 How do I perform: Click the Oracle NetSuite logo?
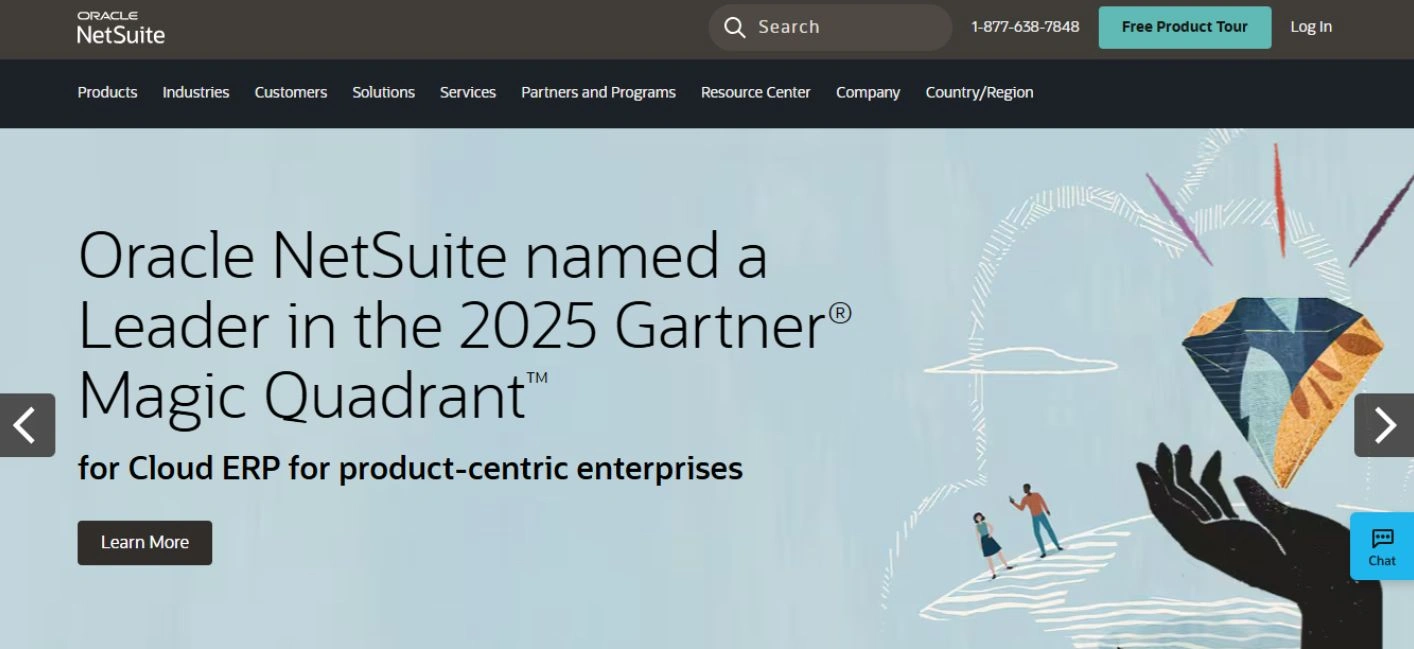click(120, 28)
